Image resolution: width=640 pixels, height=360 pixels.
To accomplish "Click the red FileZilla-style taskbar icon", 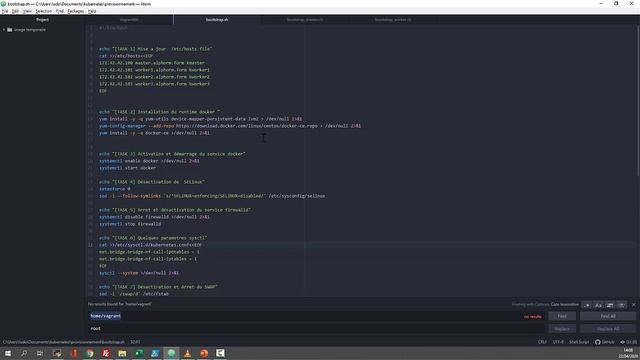I will (x=106, y=353).
